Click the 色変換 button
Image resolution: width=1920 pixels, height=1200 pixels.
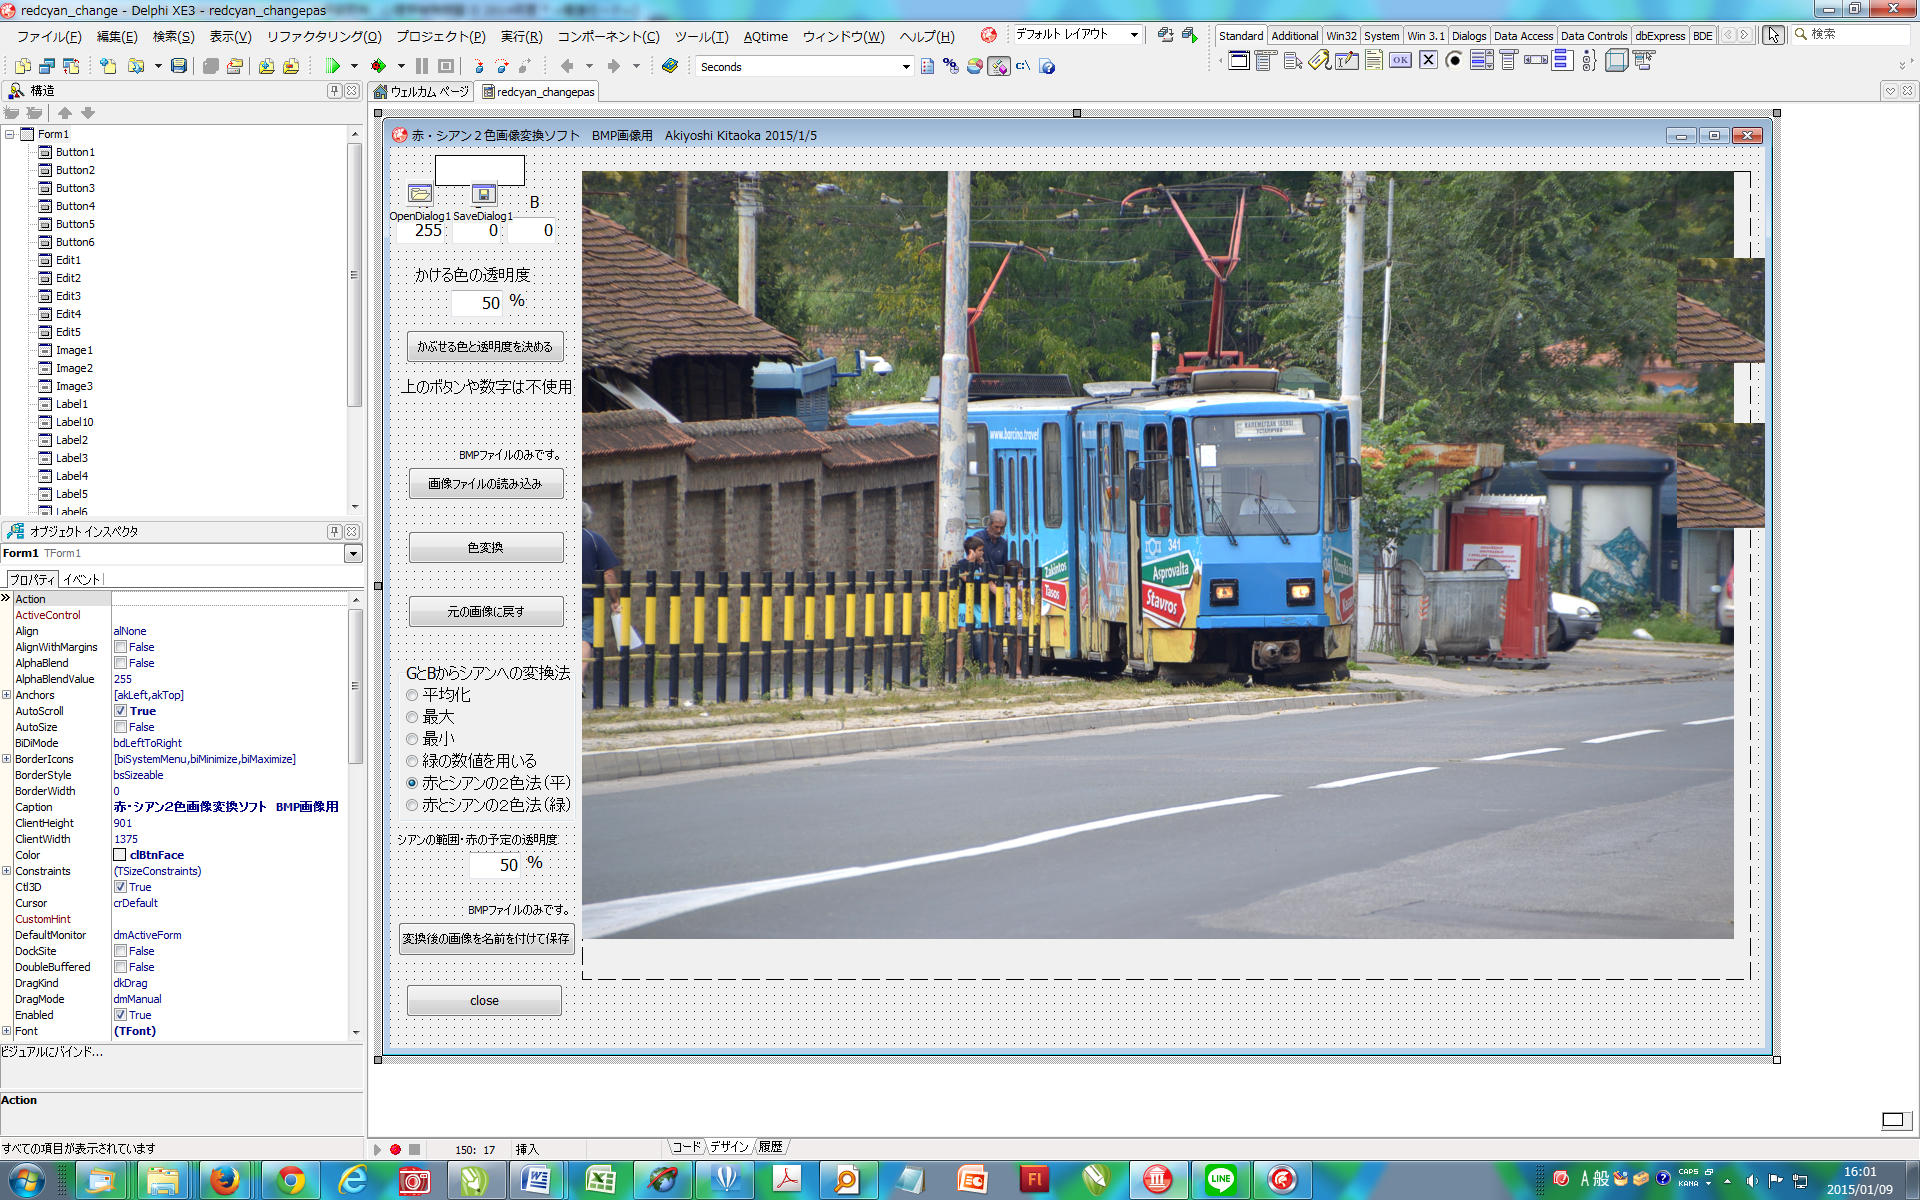coord(486,548)
